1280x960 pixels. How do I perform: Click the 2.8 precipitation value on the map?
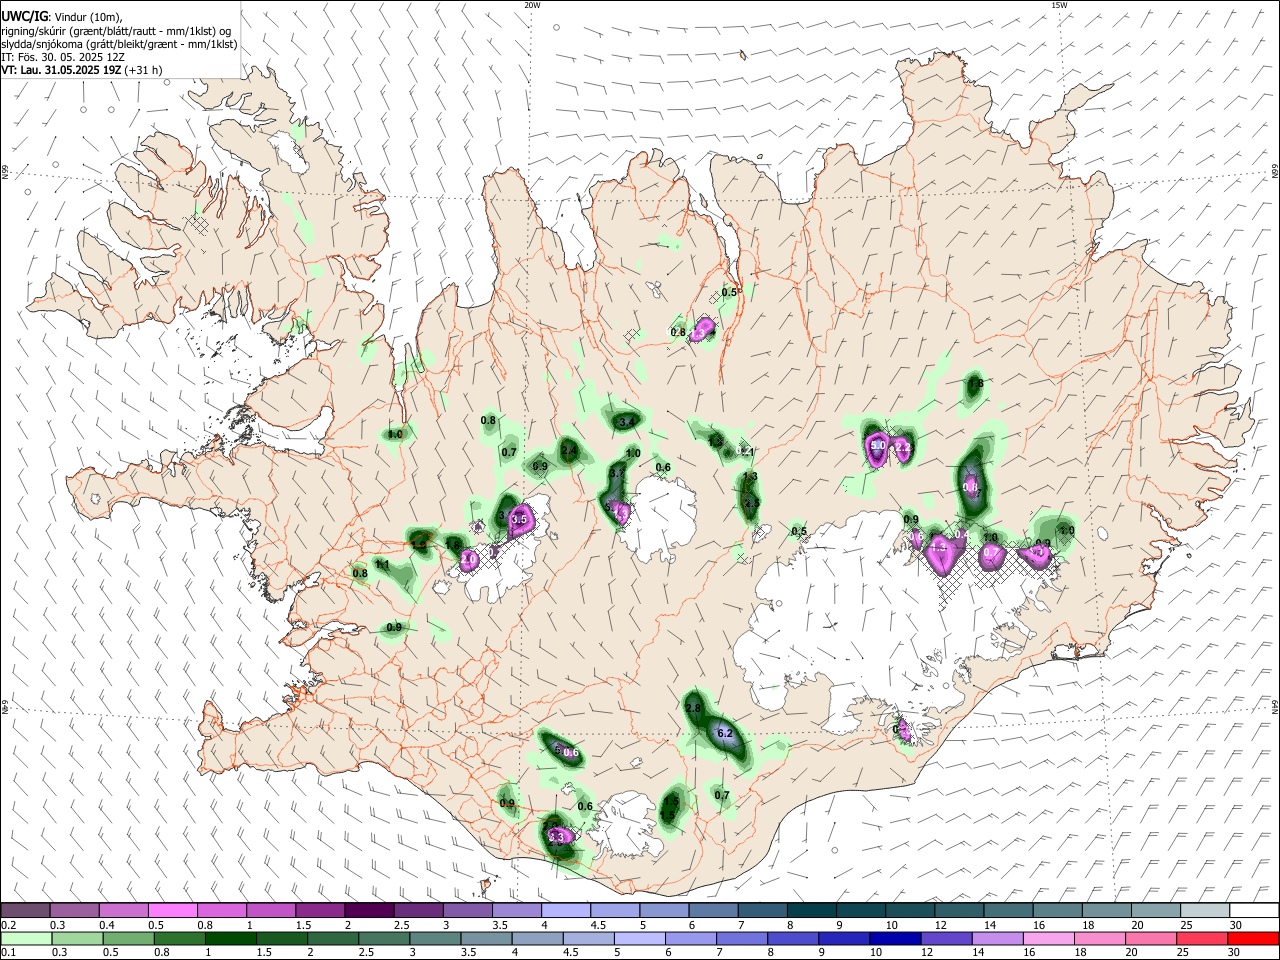(x=693, y=708)
